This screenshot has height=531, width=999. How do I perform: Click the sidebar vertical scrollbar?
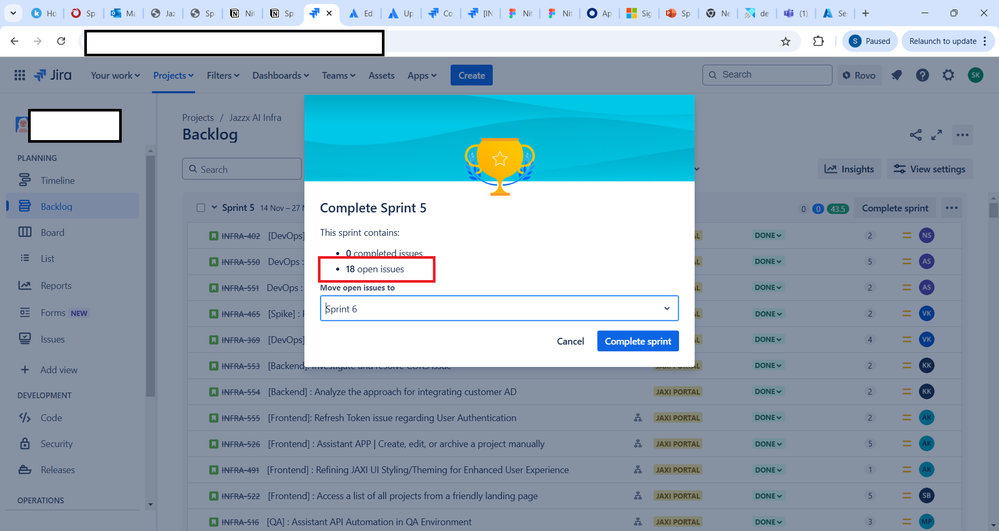pos(150,274)
